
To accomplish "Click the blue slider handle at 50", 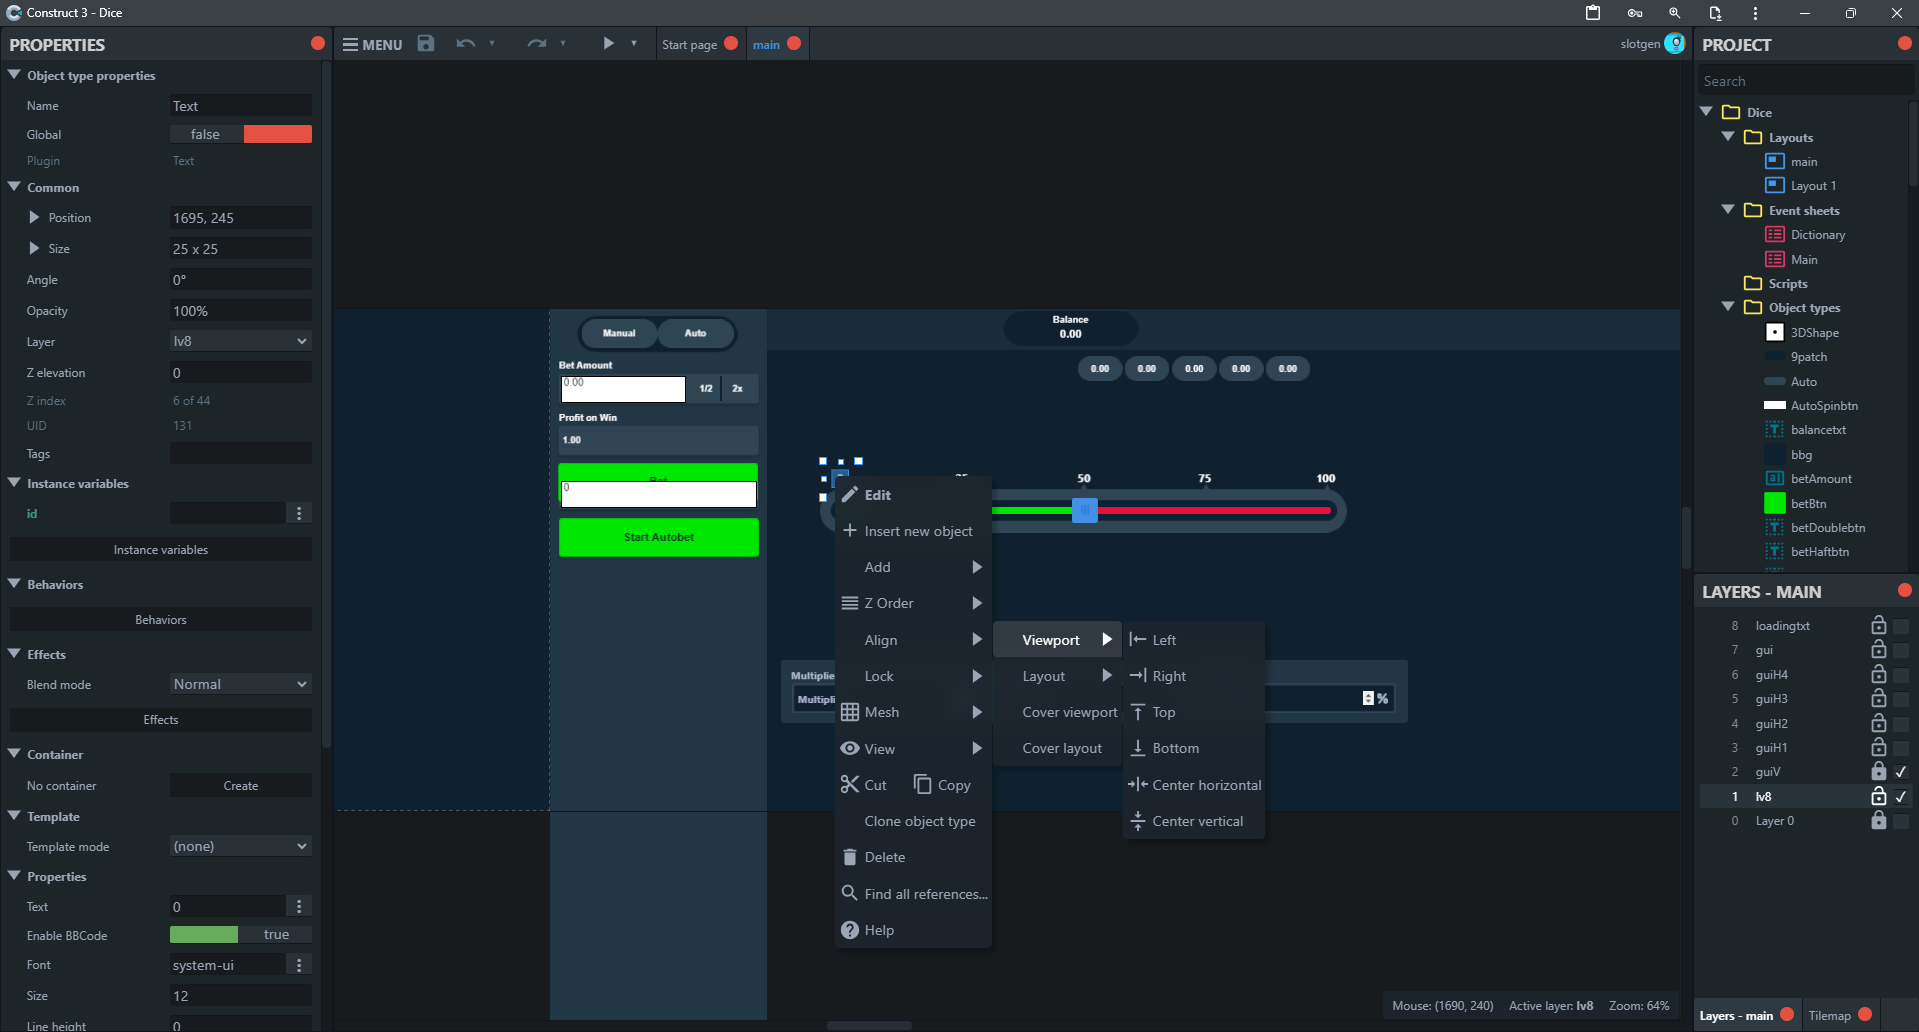I will [1084, 510].
